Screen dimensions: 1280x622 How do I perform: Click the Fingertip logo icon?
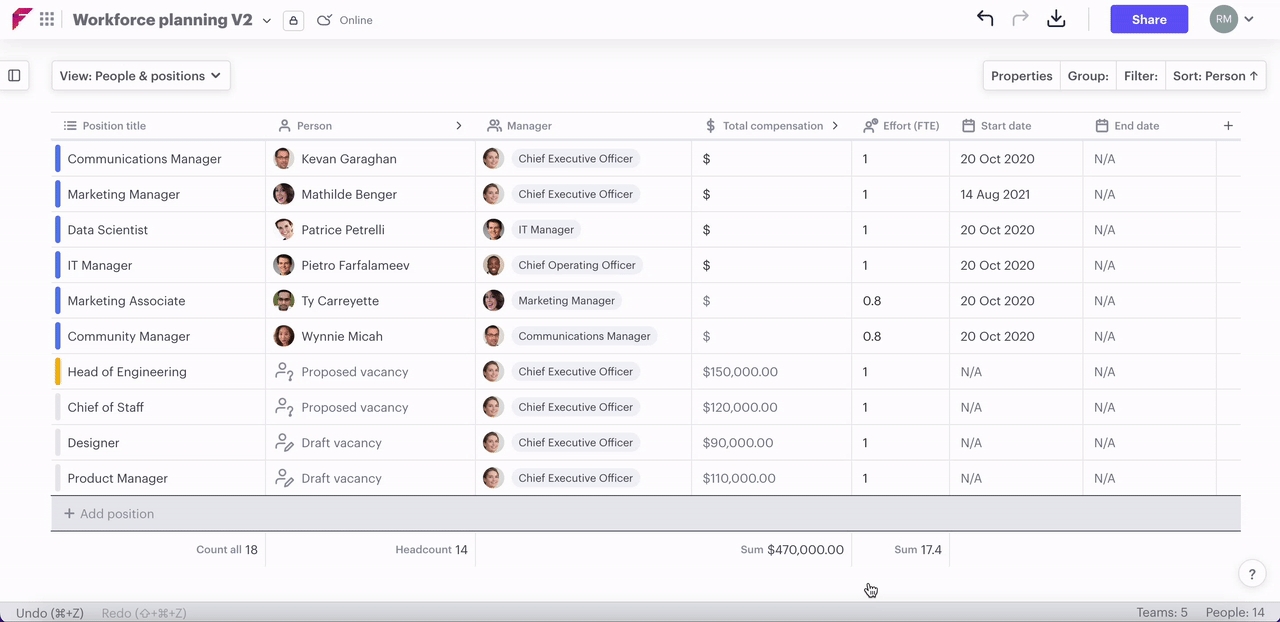[x=21, y=19]
